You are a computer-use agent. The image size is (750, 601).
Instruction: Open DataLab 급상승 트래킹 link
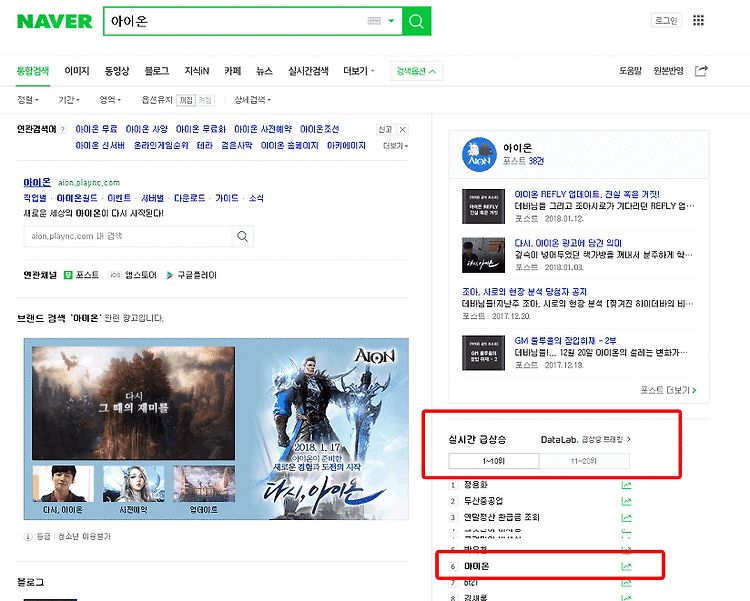coord(586,439)
